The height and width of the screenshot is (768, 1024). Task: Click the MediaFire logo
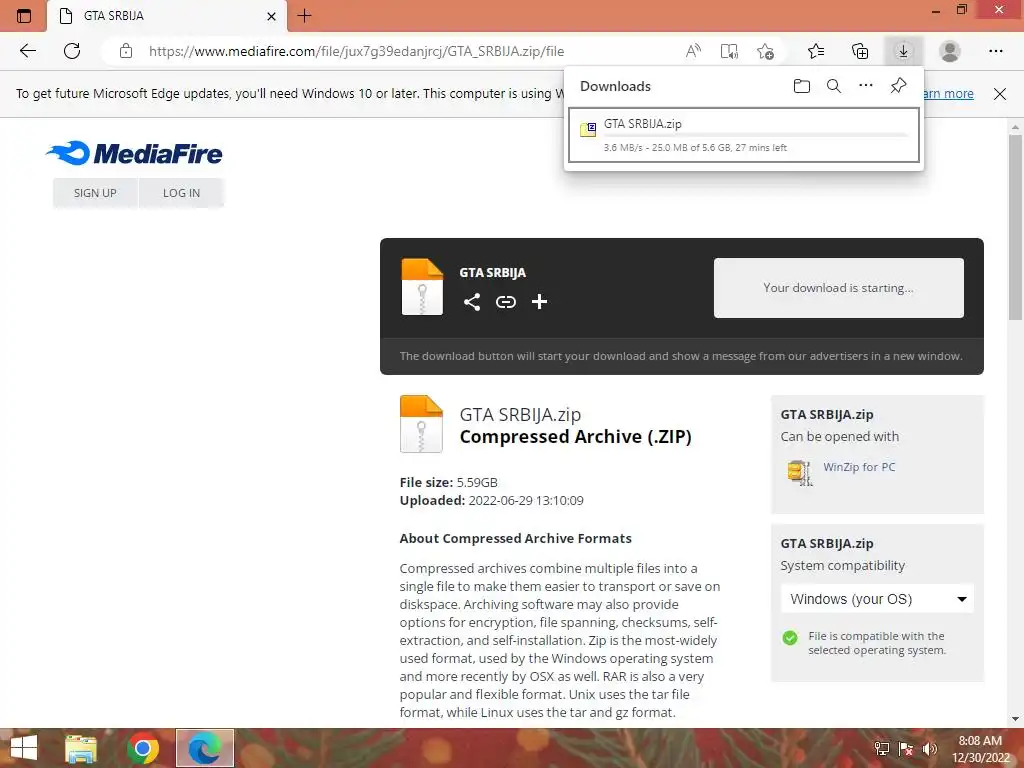134,153
